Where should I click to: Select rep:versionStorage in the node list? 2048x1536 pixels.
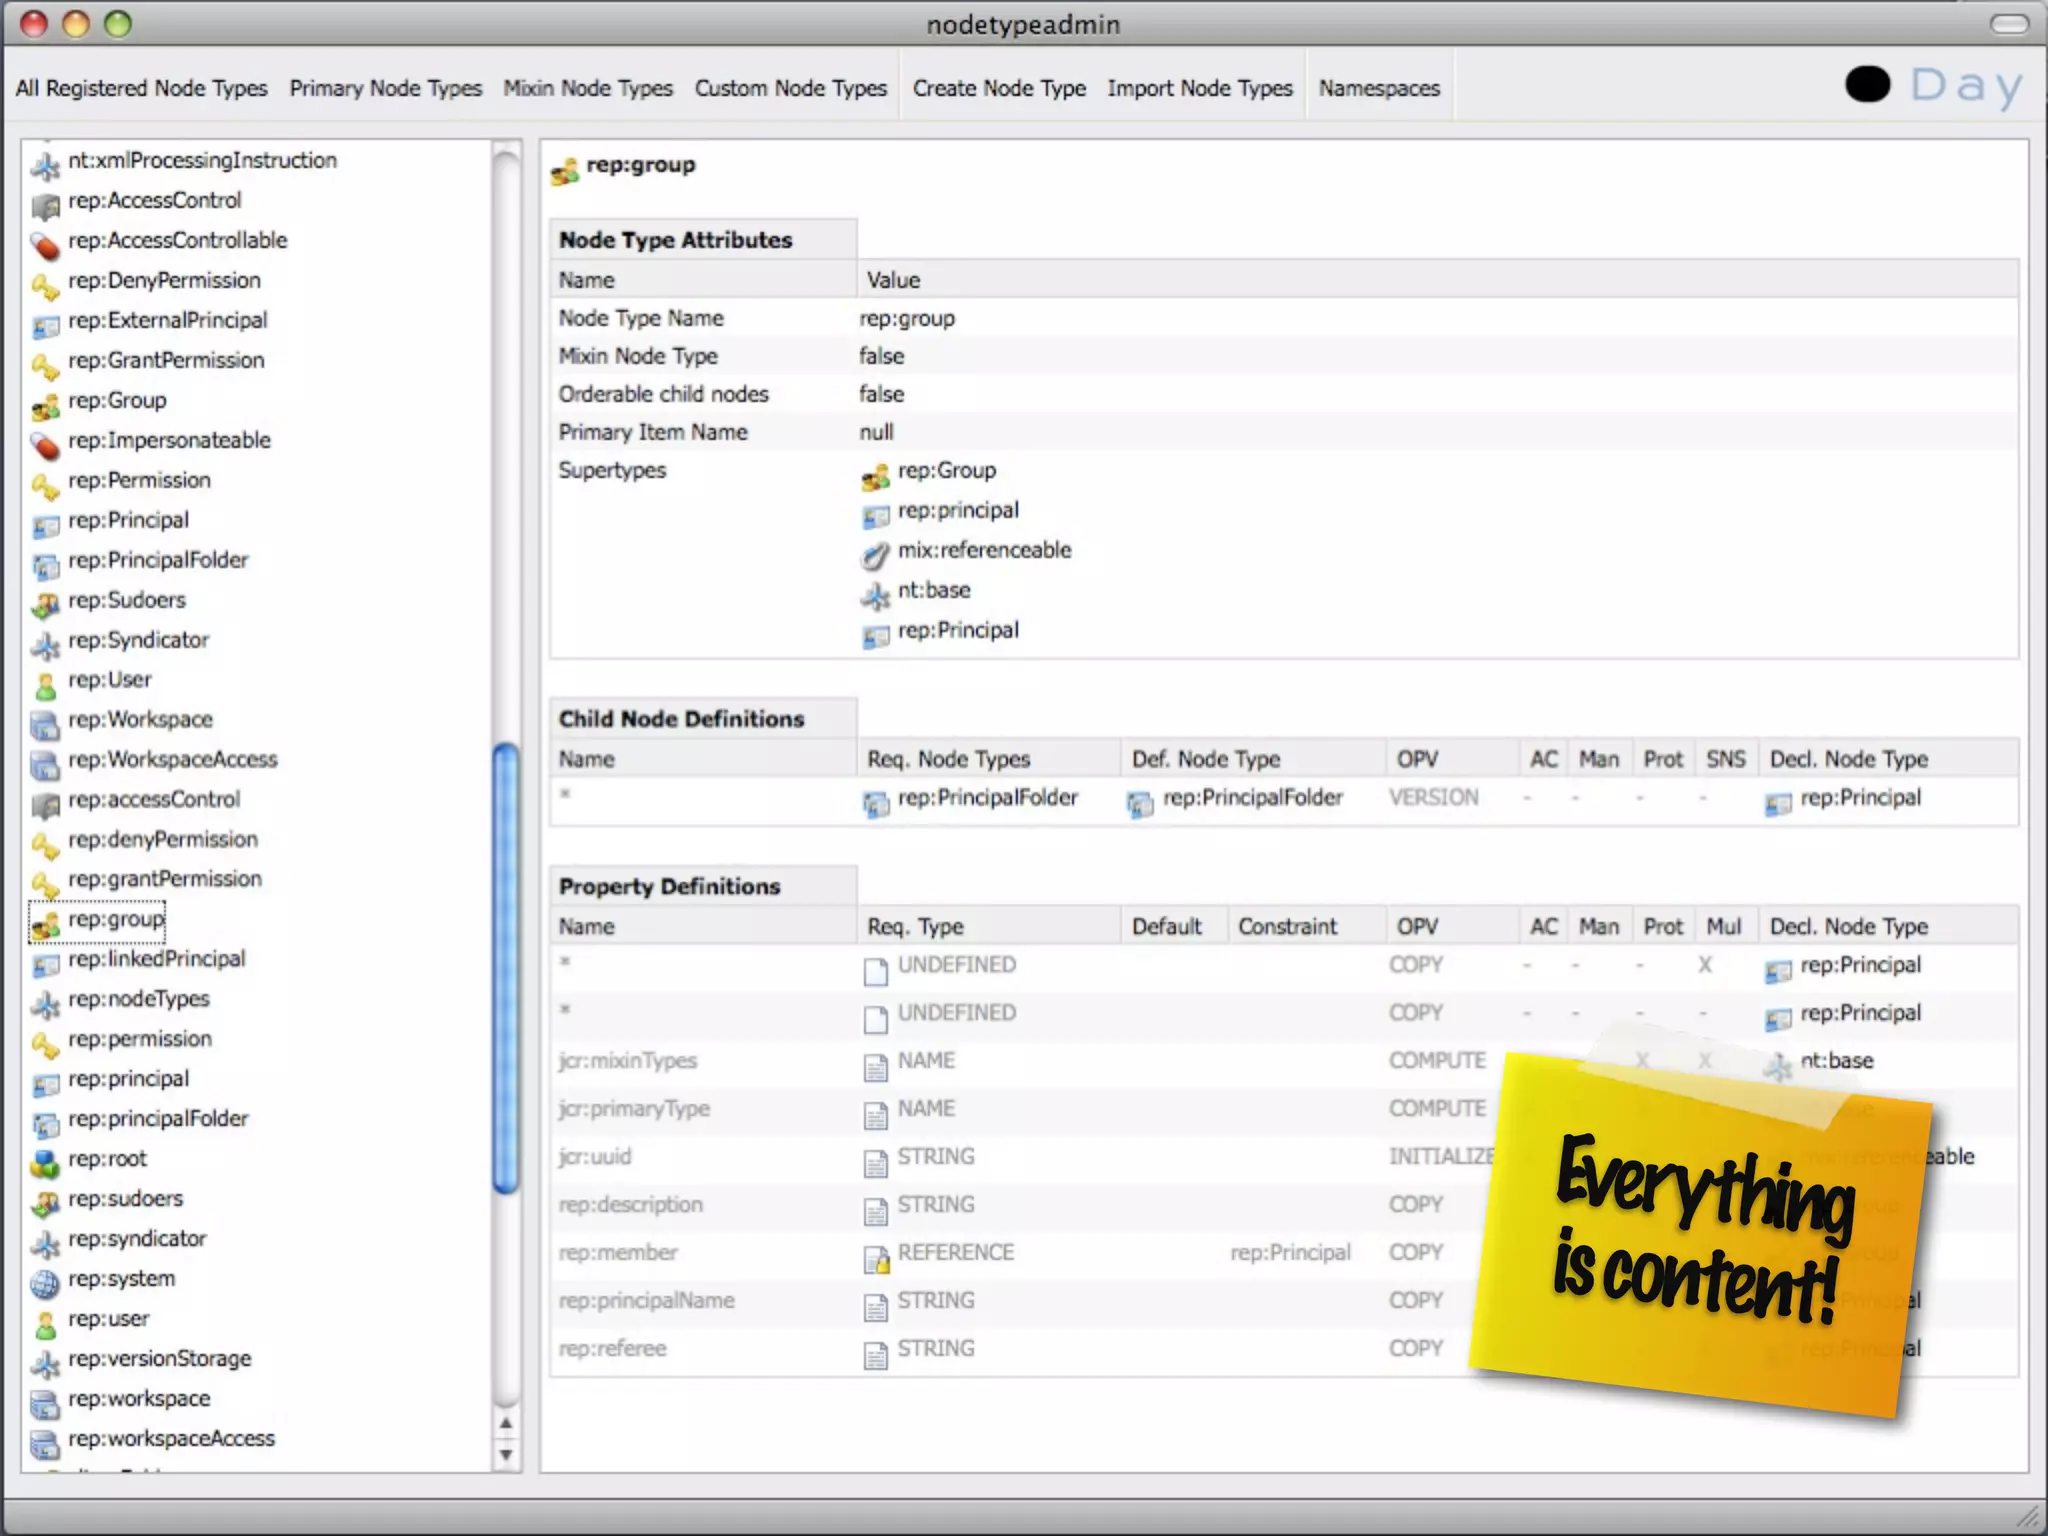[x=159, y=1359]
